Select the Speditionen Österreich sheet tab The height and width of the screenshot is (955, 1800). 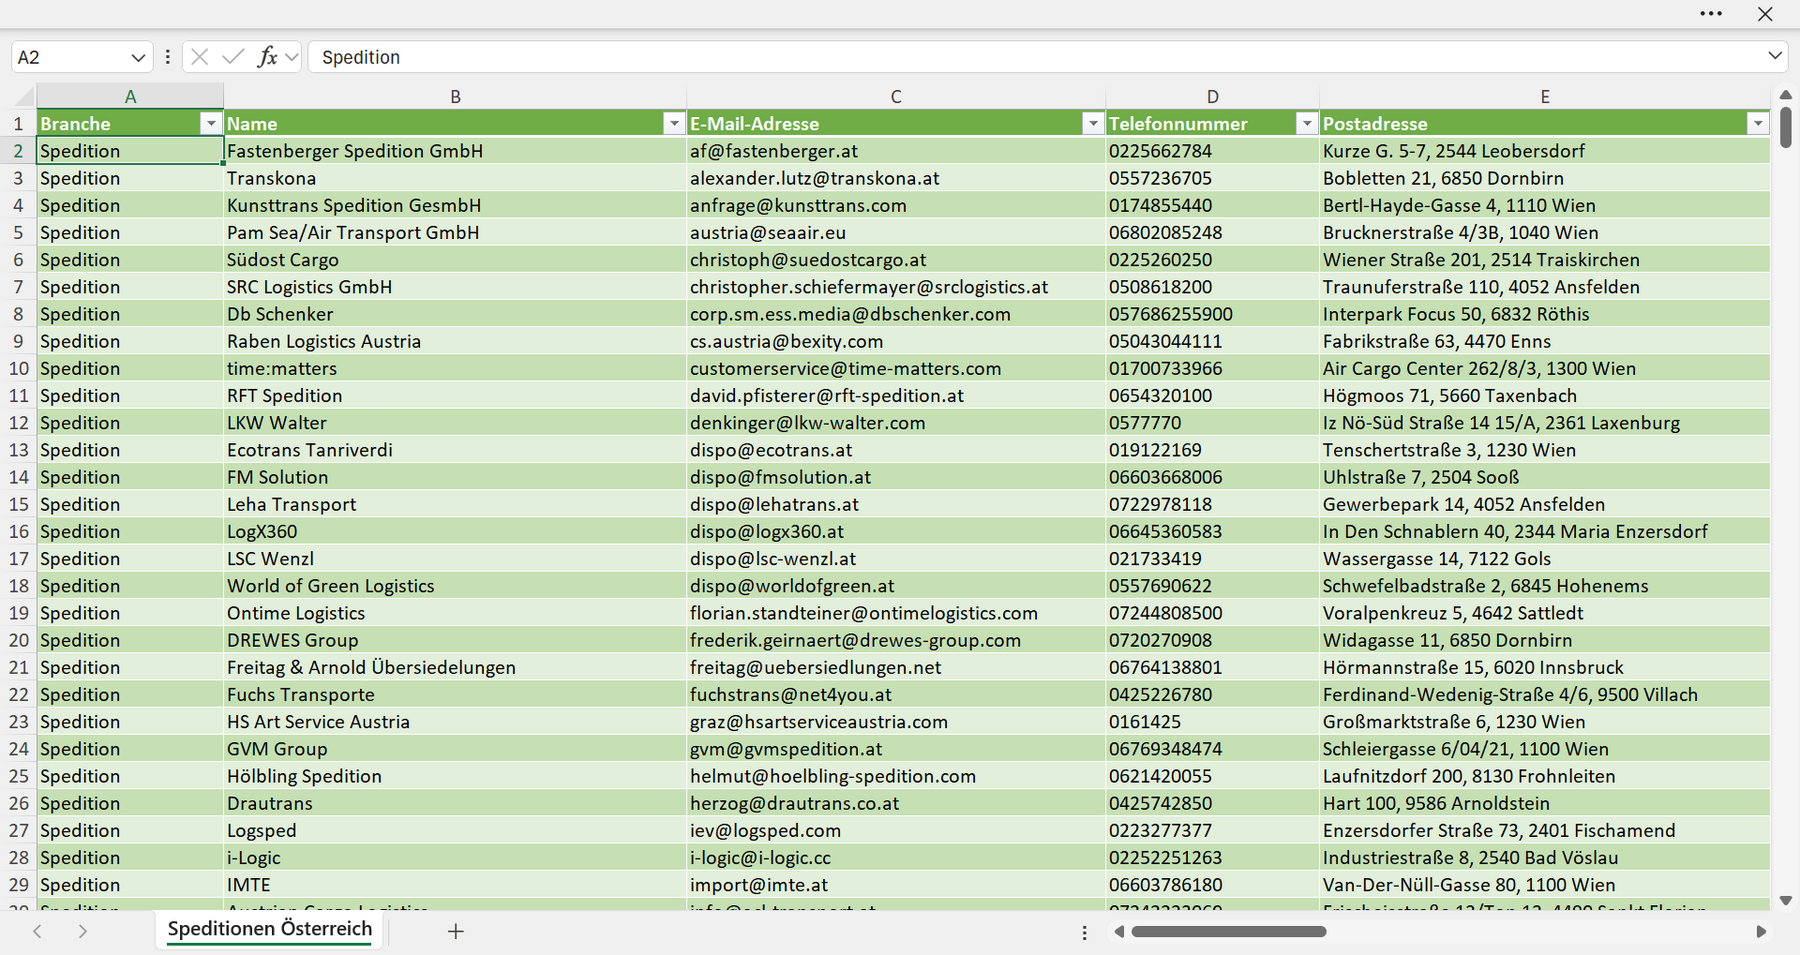tap(270, 929)
